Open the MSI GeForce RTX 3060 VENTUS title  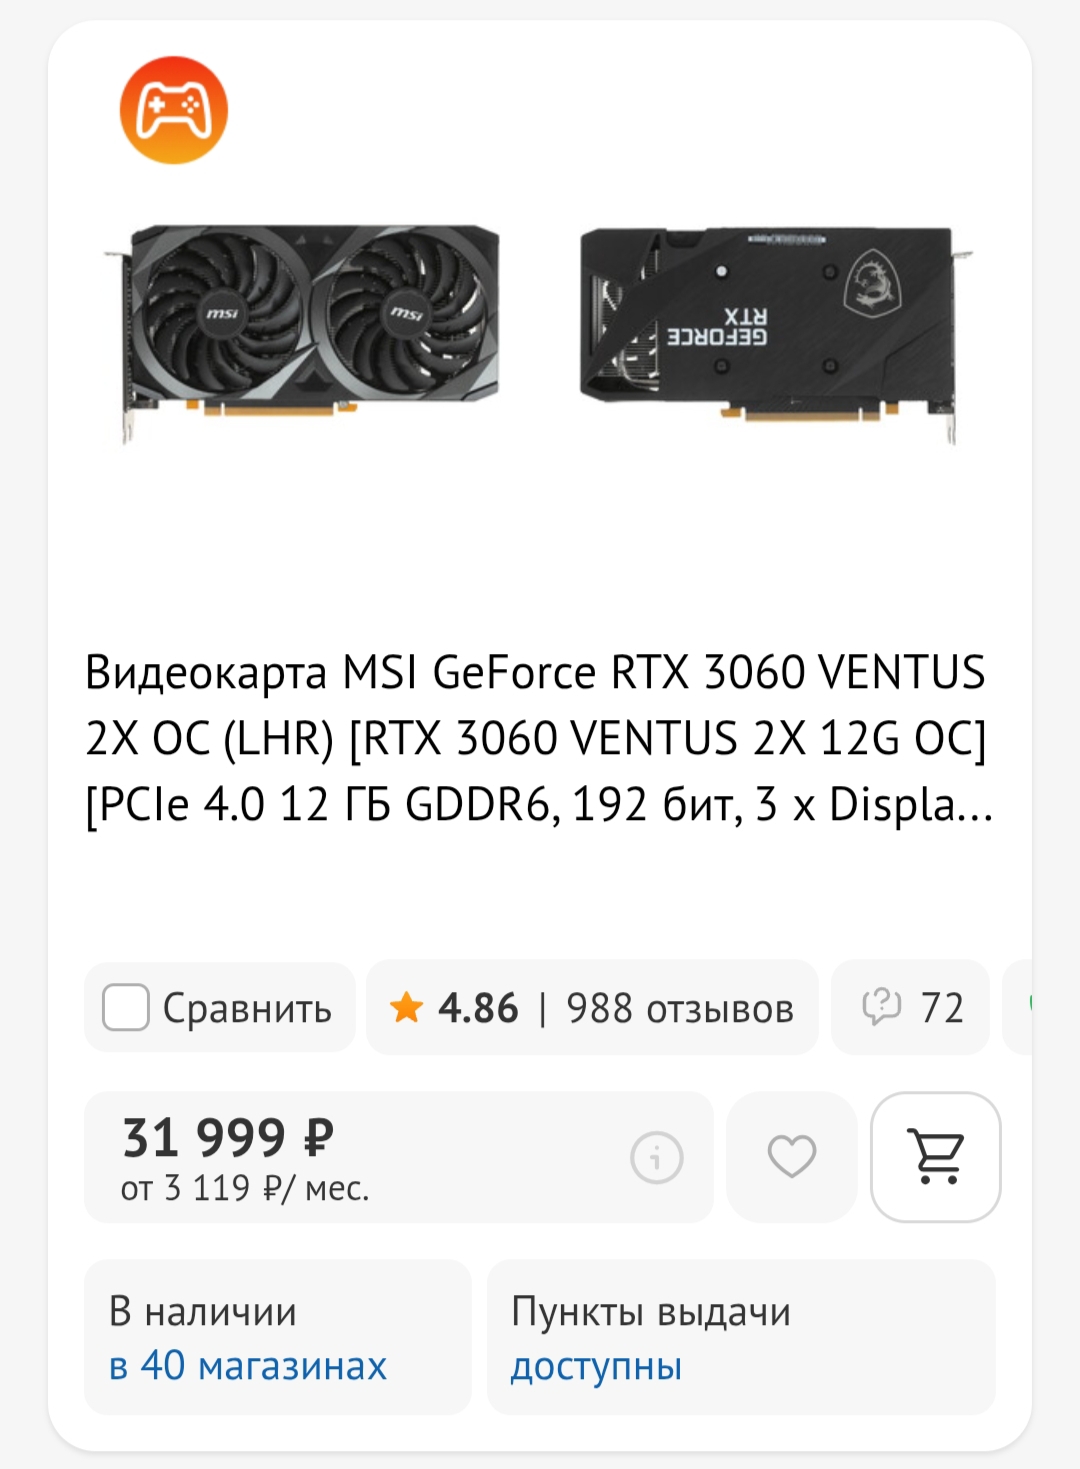point(540,738)
